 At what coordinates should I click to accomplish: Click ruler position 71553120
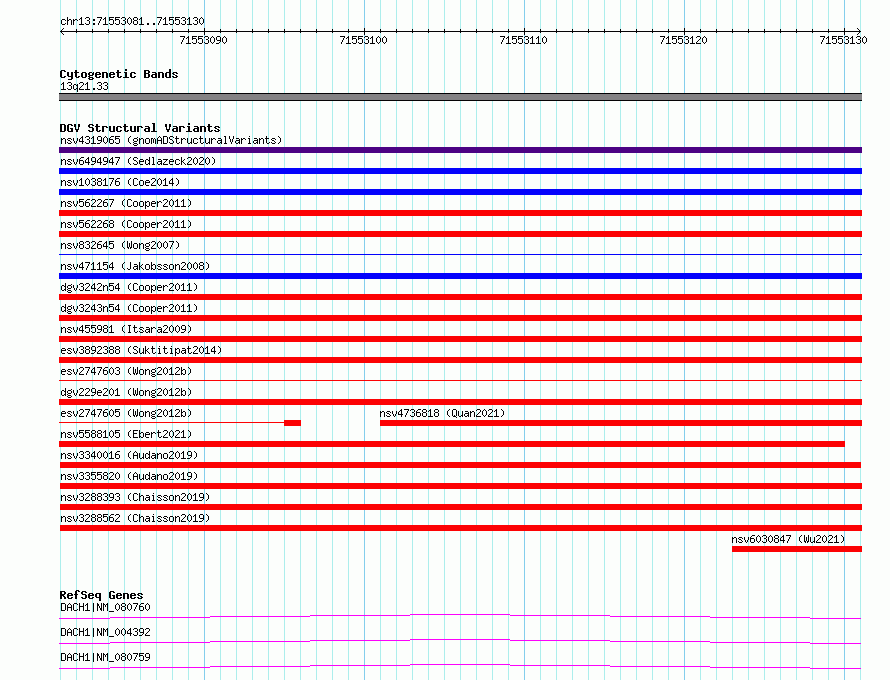pyautogui.click(x=683, y=40)
